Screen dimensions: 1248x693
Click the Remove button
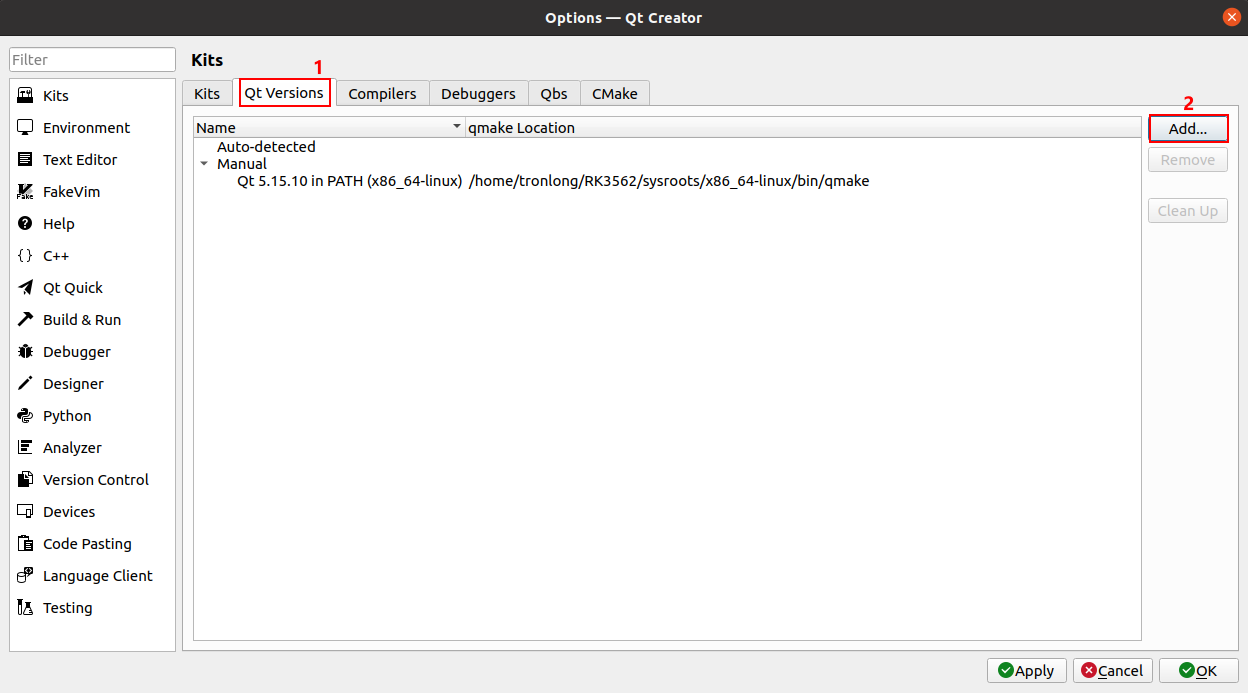pos(1188,160)
